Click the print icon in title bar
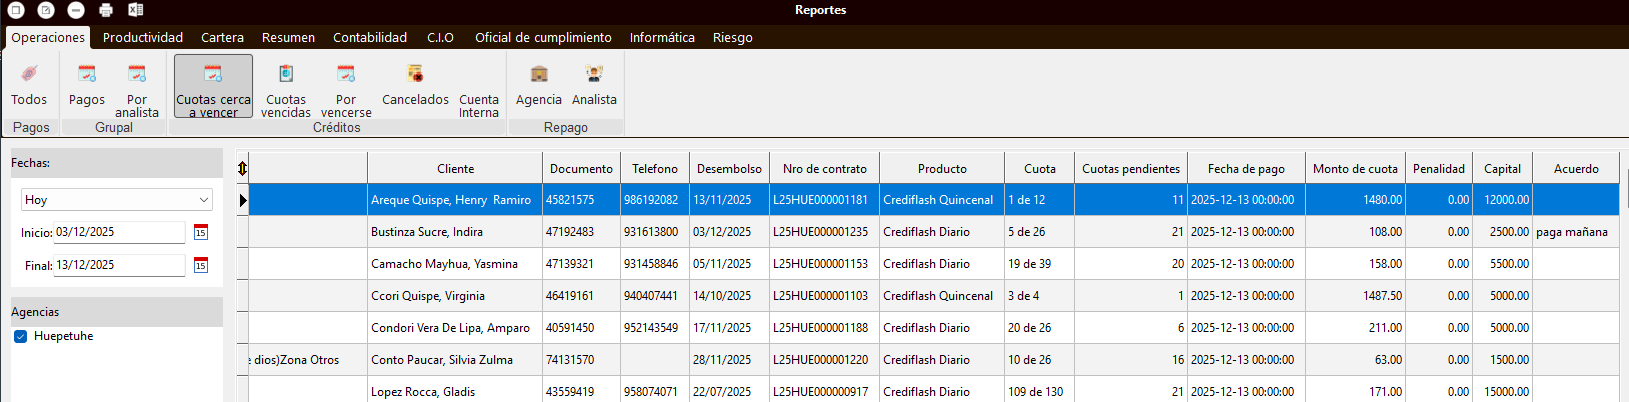Screen dimensions: 1629x402 pyautogui.click(x=106, y=10)
